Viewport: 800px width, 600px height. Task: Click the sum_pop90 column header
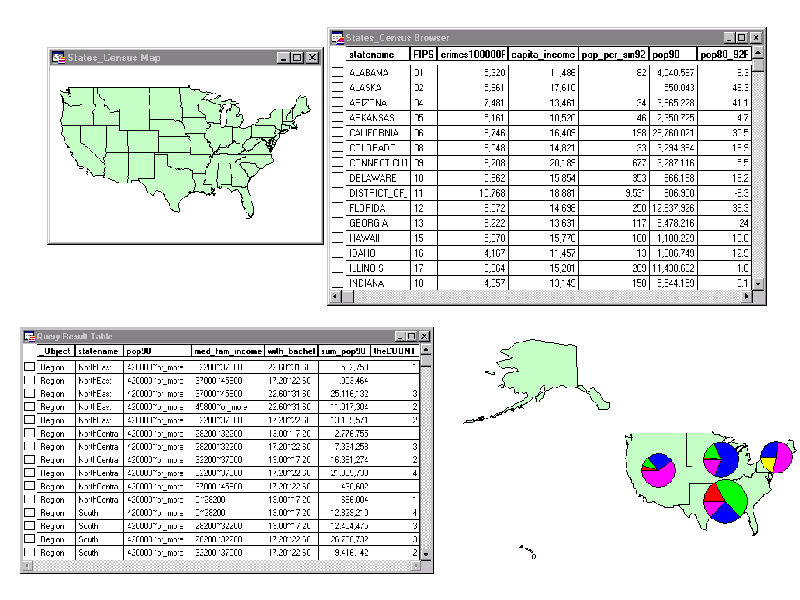pyautogui.click(x=343, y=351)
